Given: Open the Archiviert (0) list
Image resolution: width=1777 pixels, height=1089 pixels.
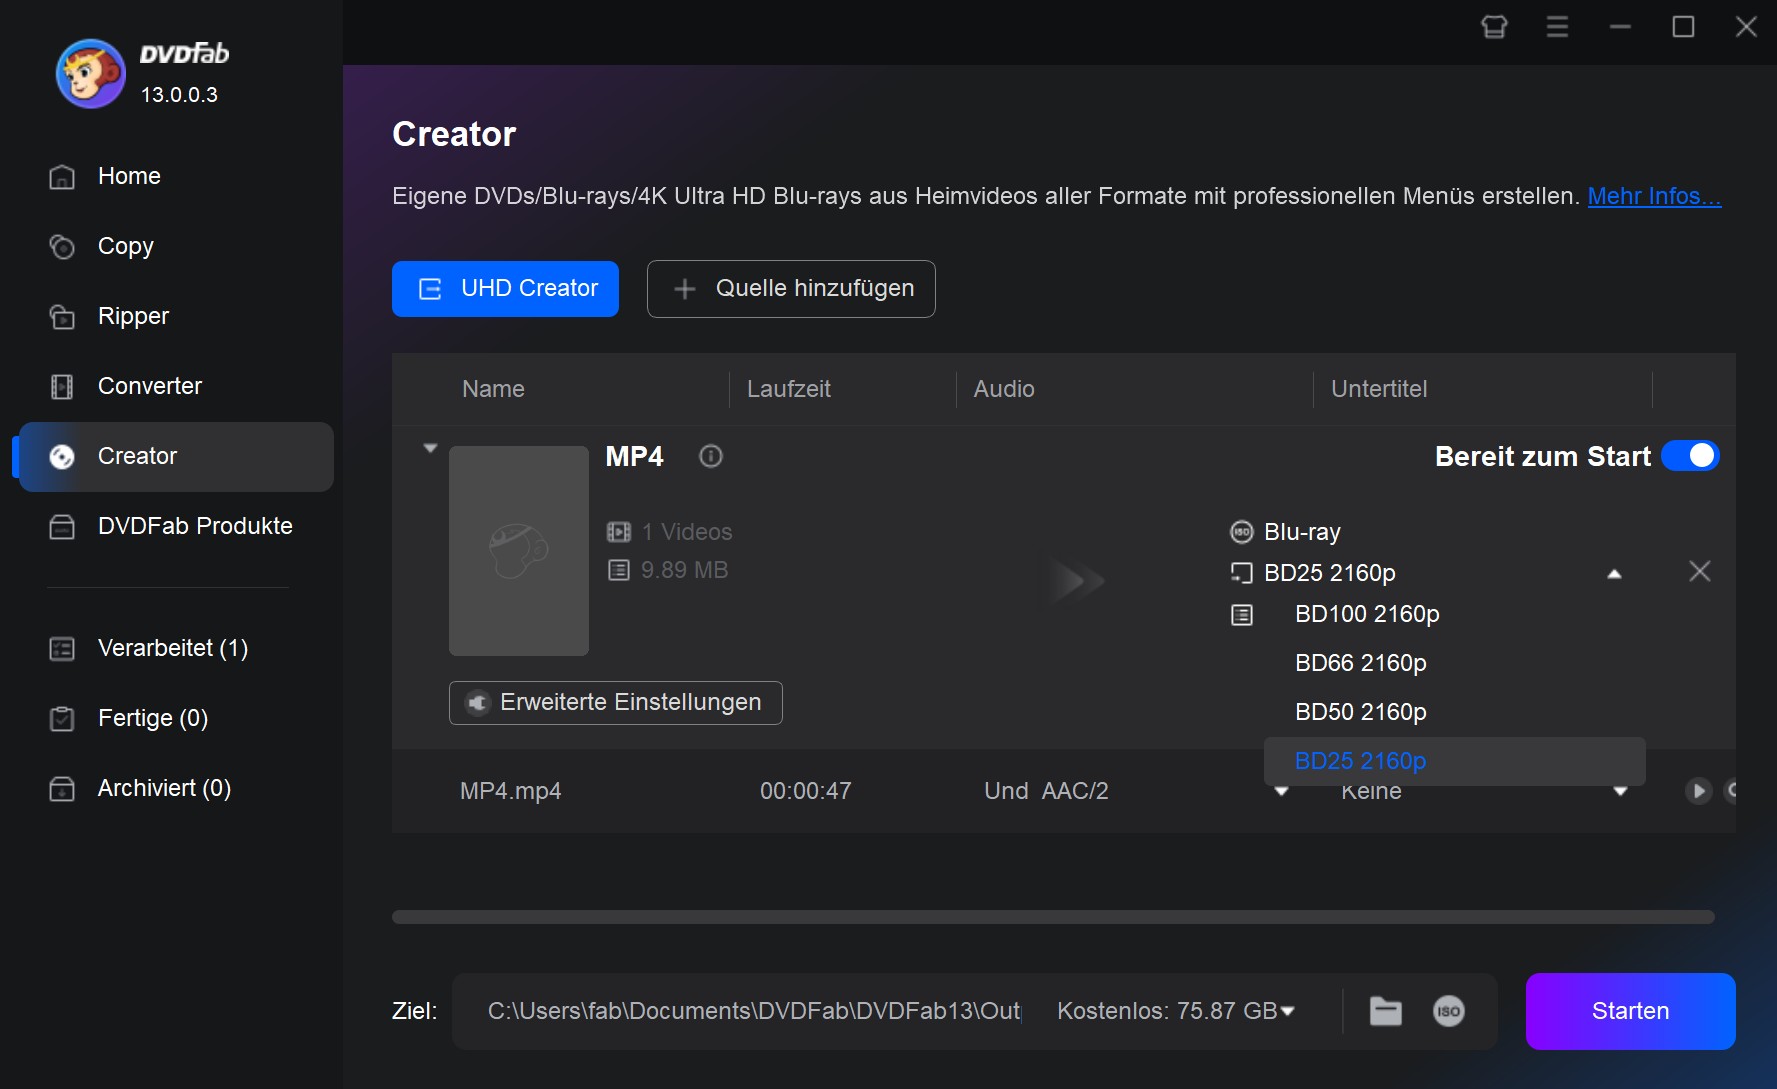Looking at the screenshot, I should tap(176, 788).
